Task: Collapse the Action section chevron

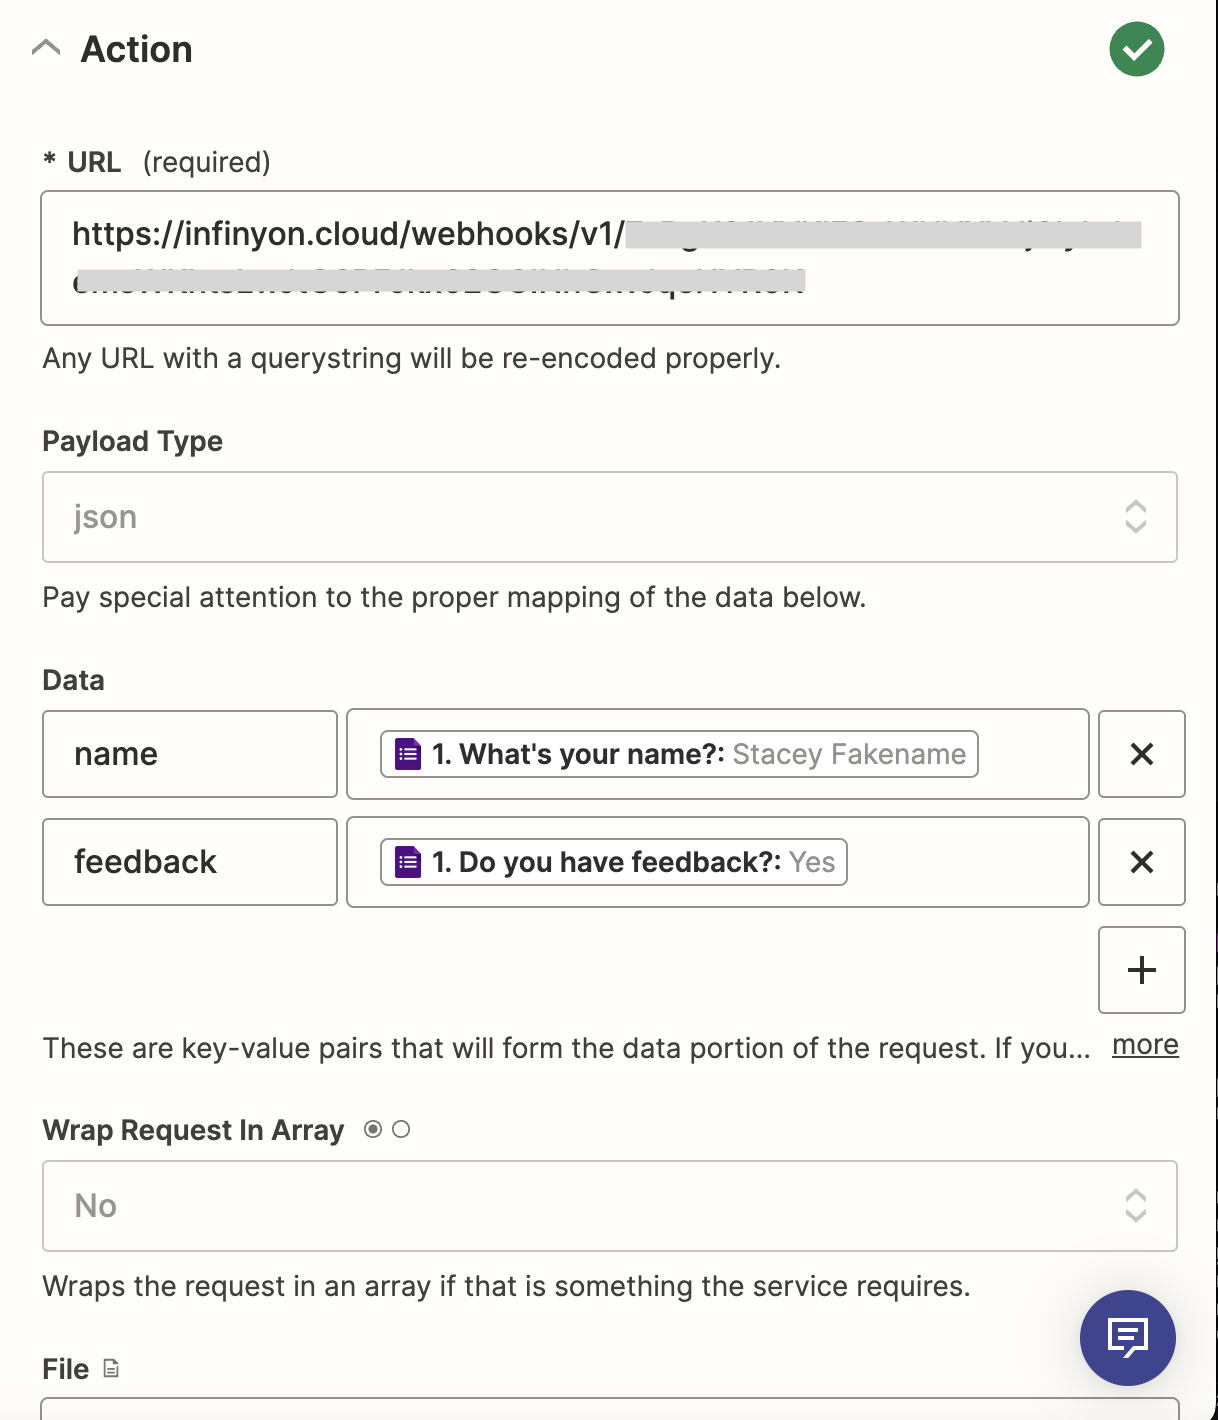Action: [46, 48]
